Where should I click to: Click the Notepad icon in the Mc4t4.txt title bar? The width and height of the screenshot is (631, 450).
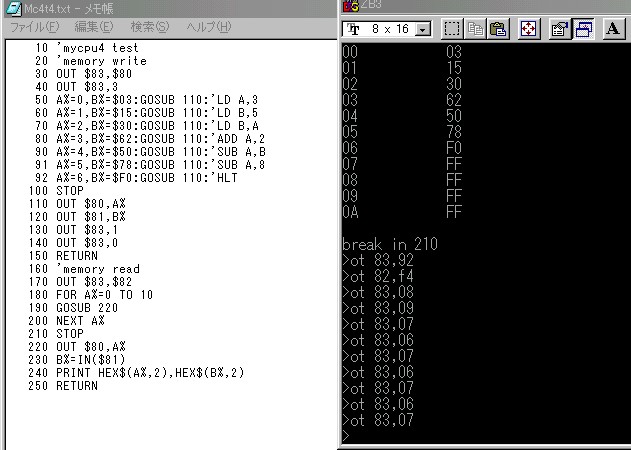(14, 8)
